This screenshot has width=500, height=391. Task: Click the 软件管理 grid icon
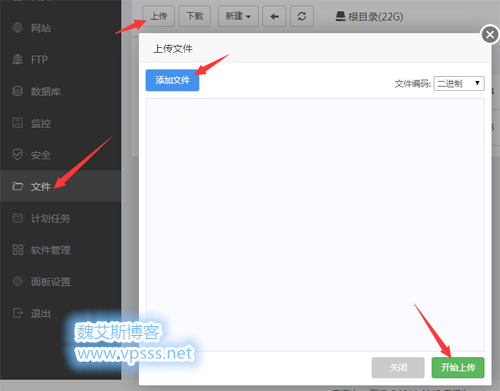coord(17,249)
